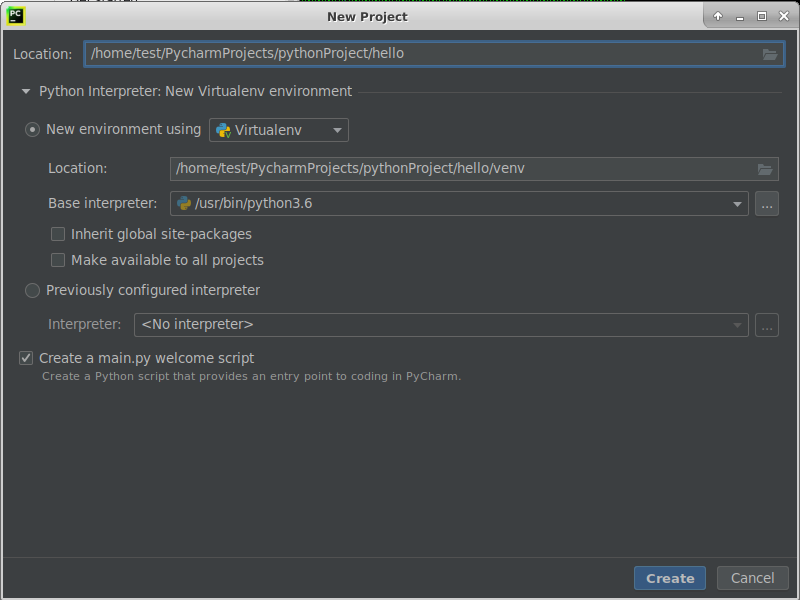Open base interpreter browse ellipsis button
800x600 pixels.
click(x=766, y=204)
